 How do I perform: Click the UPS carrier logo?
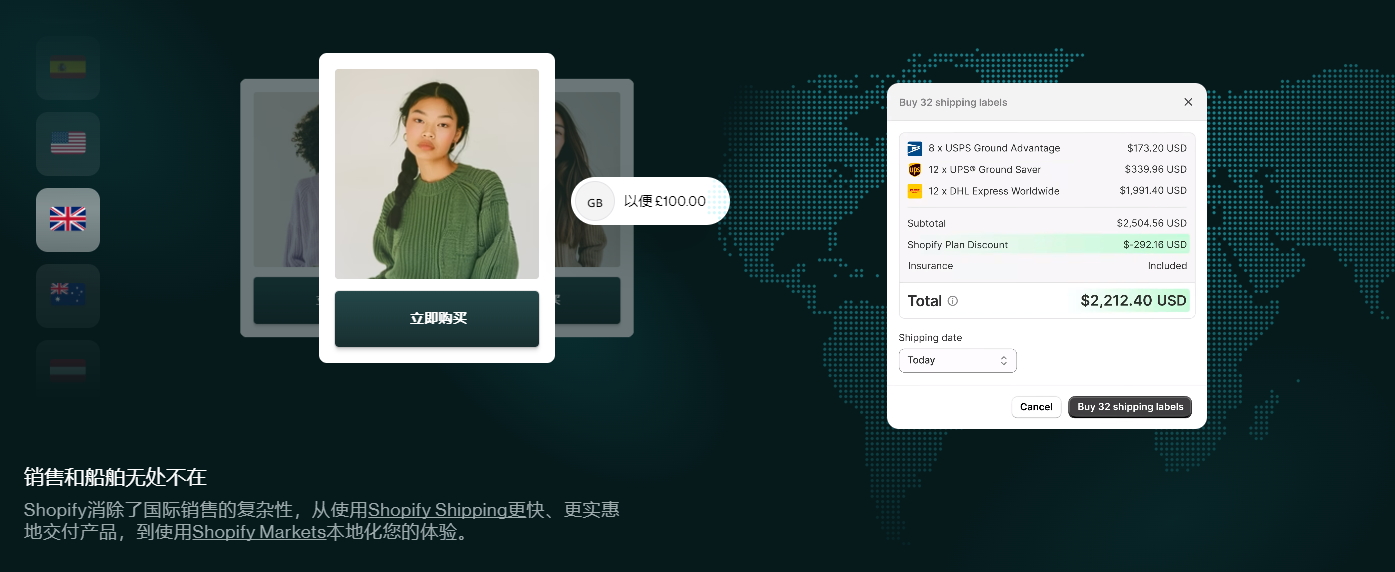click(x=914, y=170)
